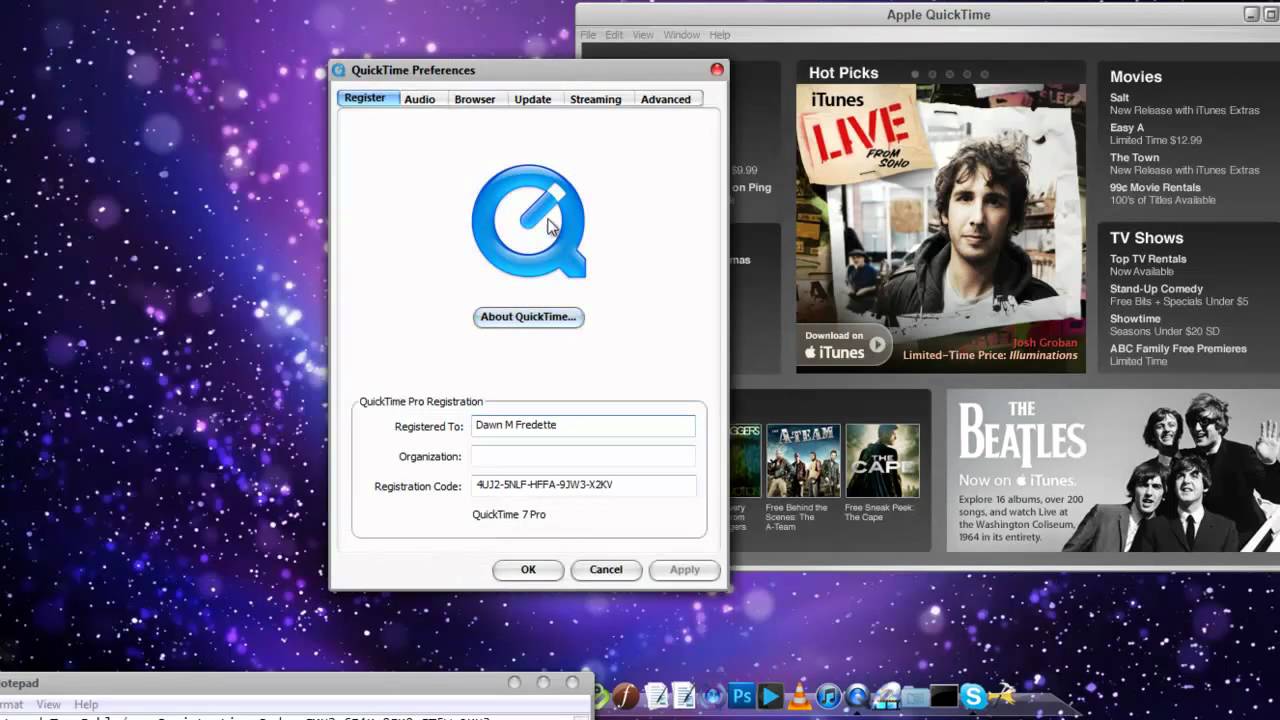Open the Help menu in Notepad
1280x720 pixels.
(86, 705)
